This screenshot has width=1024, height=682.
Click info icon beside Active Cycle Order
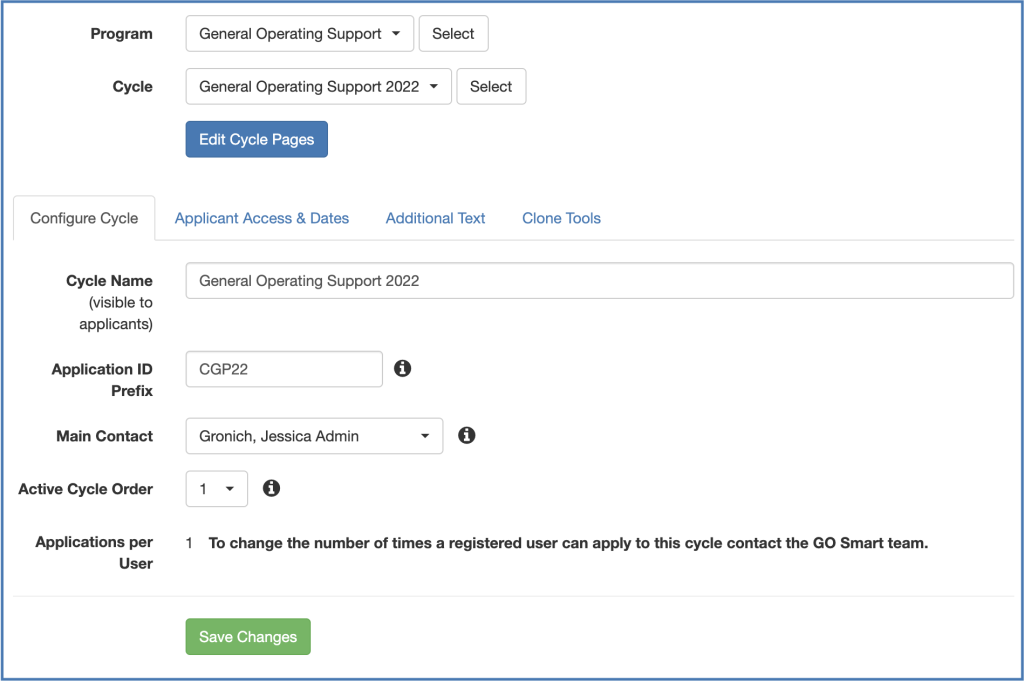271,489
